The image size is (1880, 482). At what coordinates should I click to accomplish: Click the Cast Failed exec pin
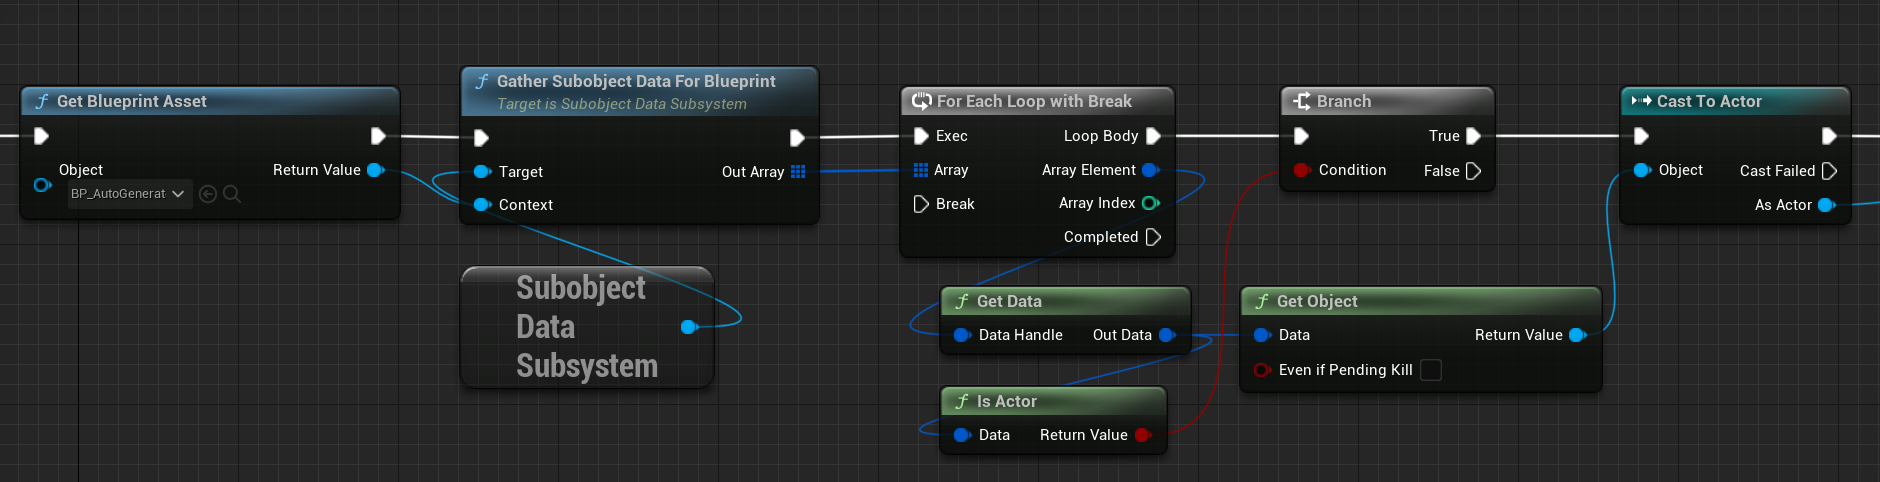[1829, 171]
